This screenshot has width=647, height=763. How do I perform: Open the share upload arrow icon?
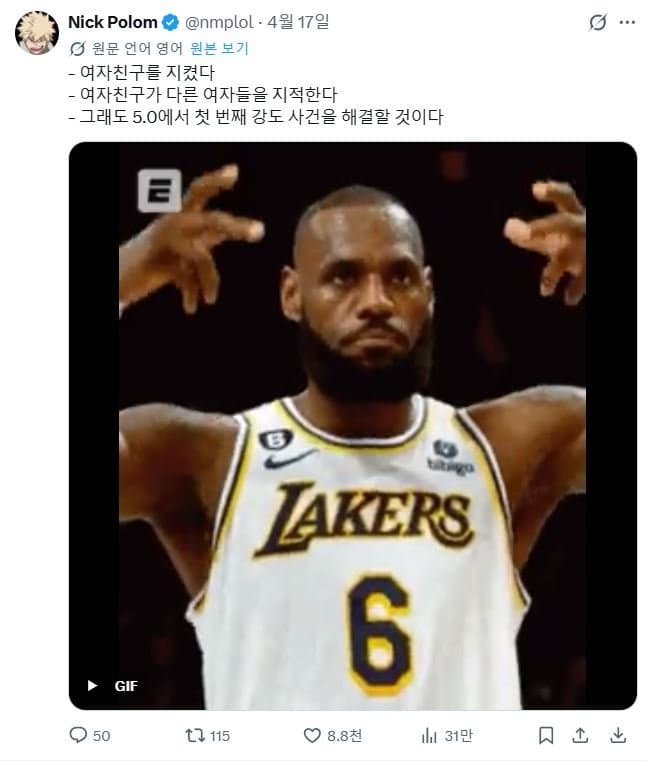[580, 735]
